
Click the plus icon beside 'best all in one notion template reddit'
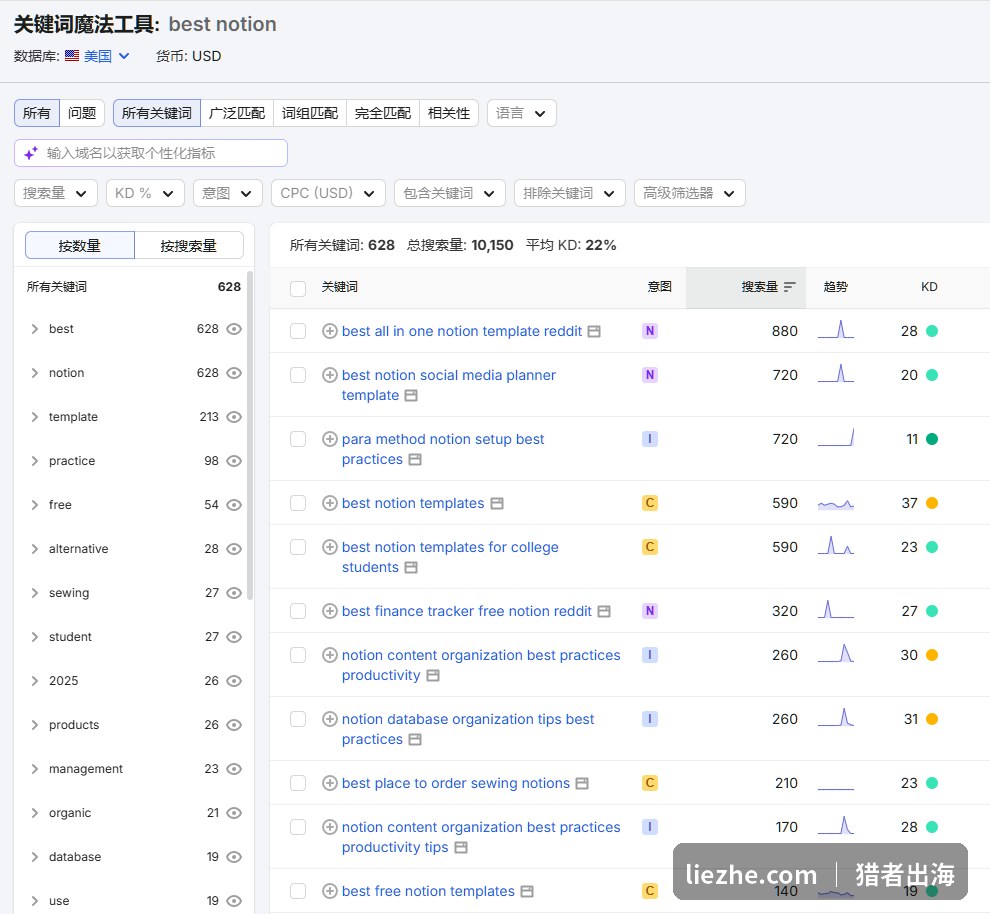(330, 331)
